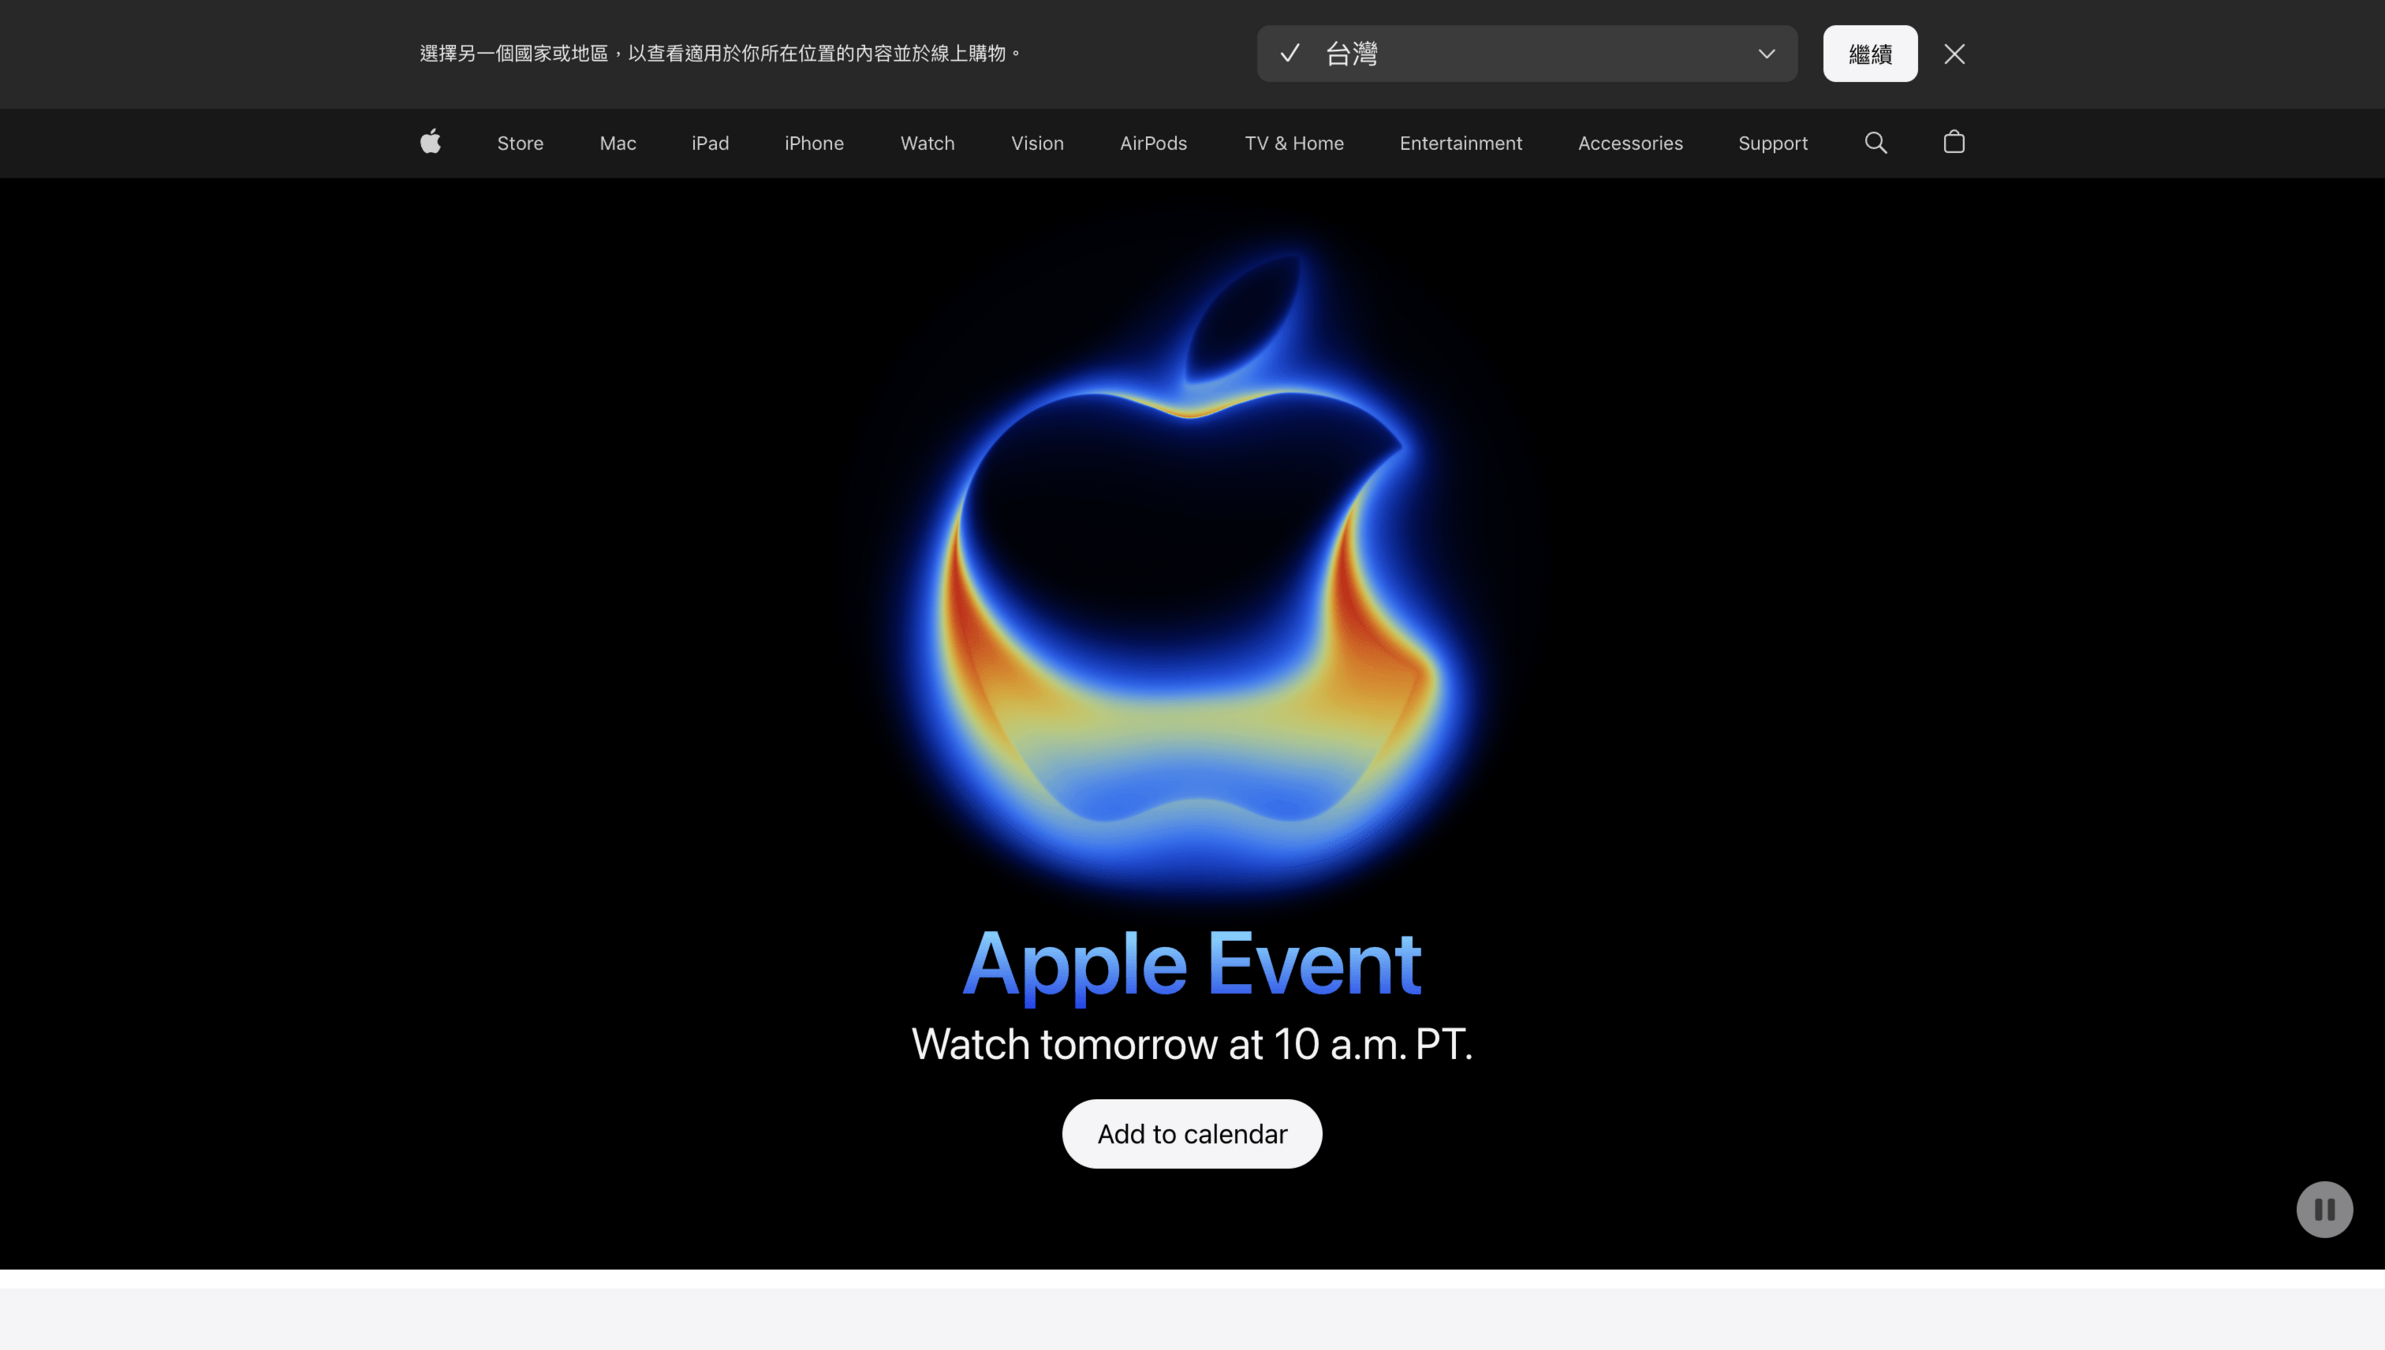The width and height of the screenshot is (2385, 1350).
Task: Expand the 台灣 region dropdown
Action: 1527,54
